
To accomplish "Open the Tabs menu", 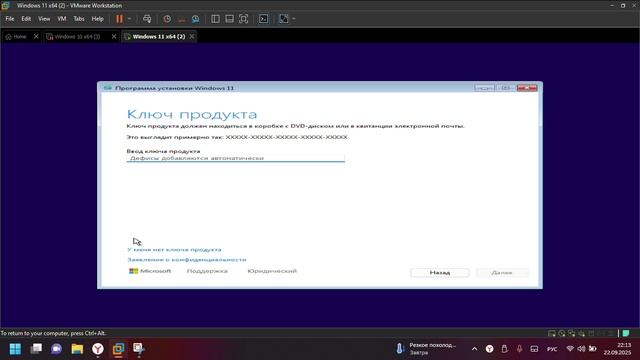I will (79, 19).
